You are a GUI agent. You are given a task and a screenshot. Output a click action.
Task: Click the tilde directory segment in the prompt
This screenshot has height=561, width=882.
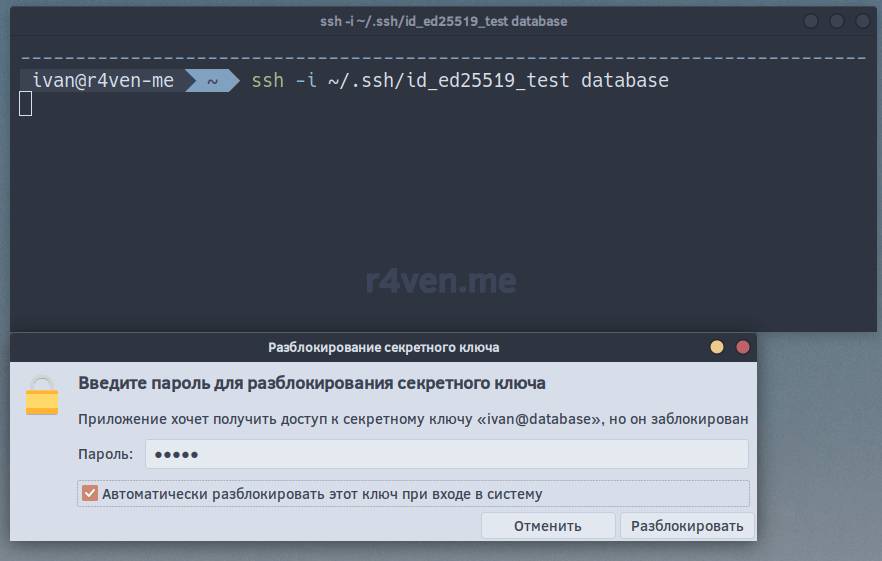click(x=212, y=81)
